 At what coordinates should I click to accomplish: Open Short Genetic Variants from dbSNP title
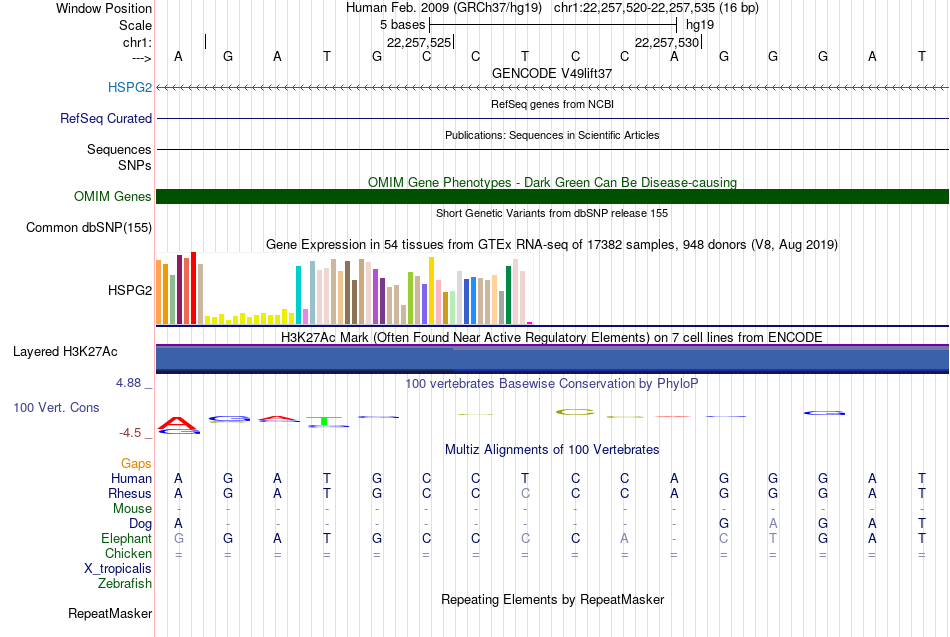(552, 213)
